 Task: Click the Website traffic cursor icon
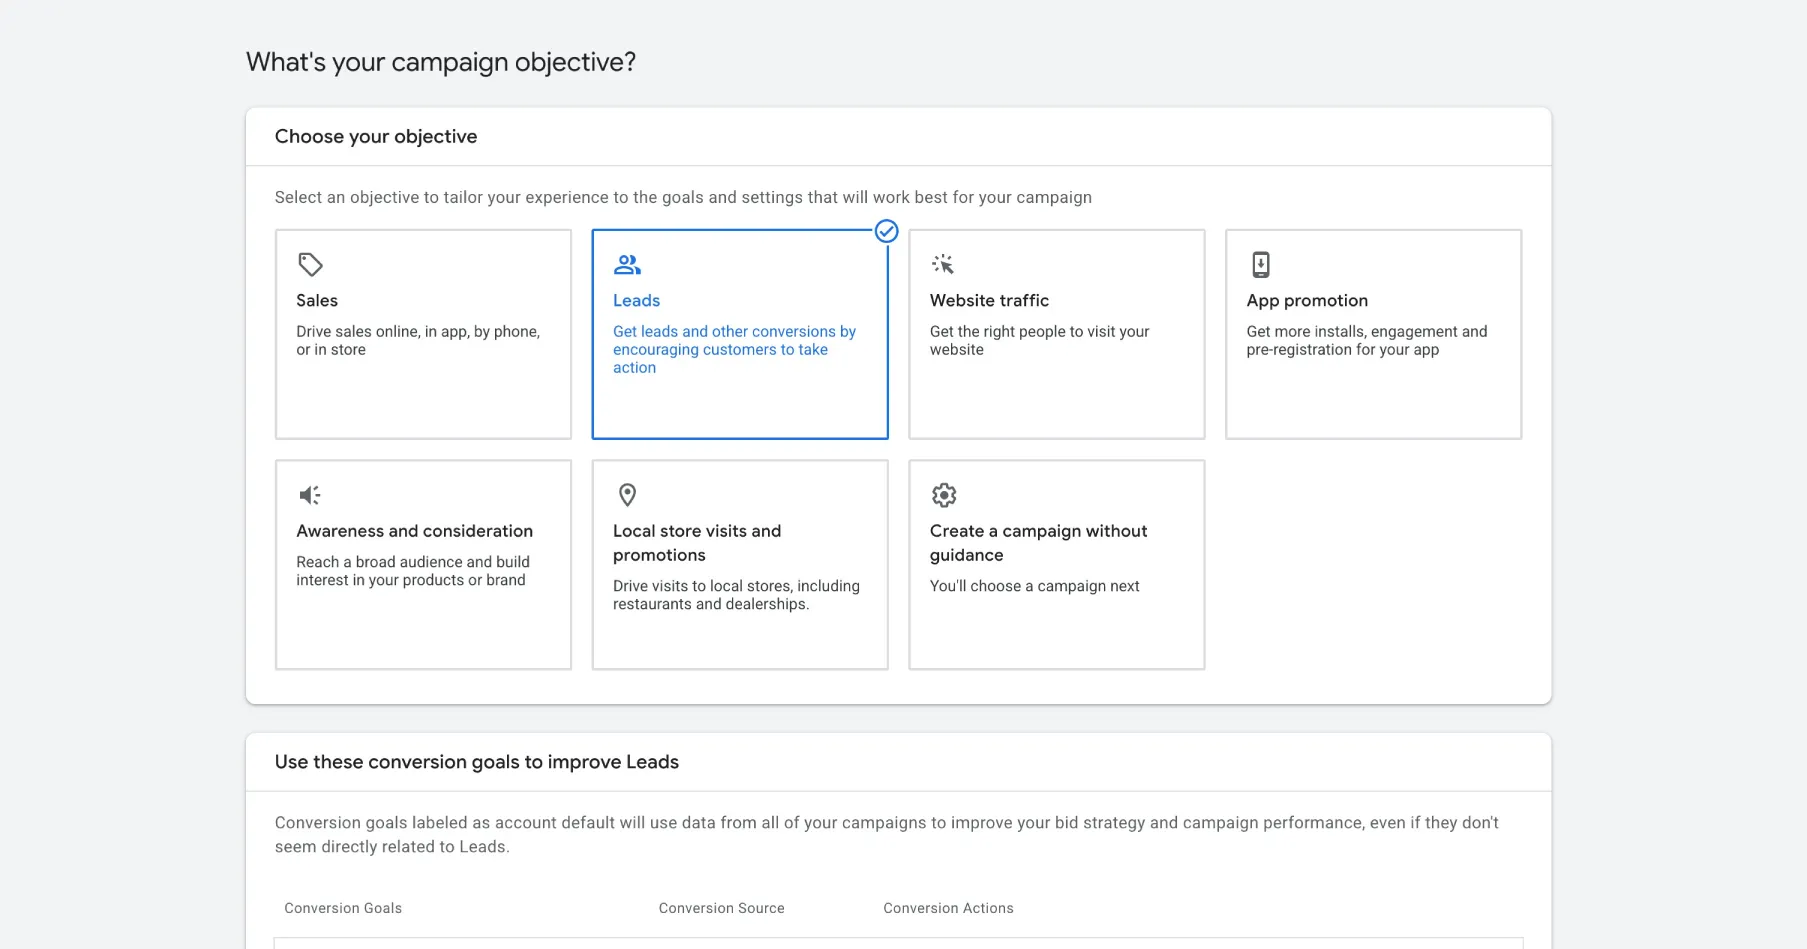click(x=943, y=265)
